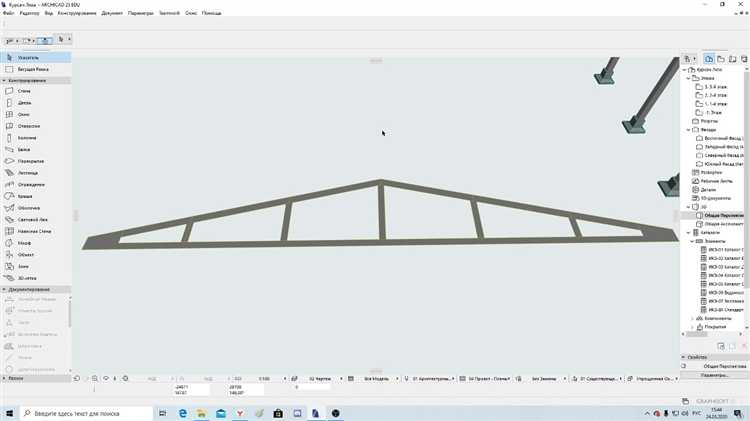Open Layout Book in Navigator
This screenshot has height=421, width=750.
(x=732, y=59)
